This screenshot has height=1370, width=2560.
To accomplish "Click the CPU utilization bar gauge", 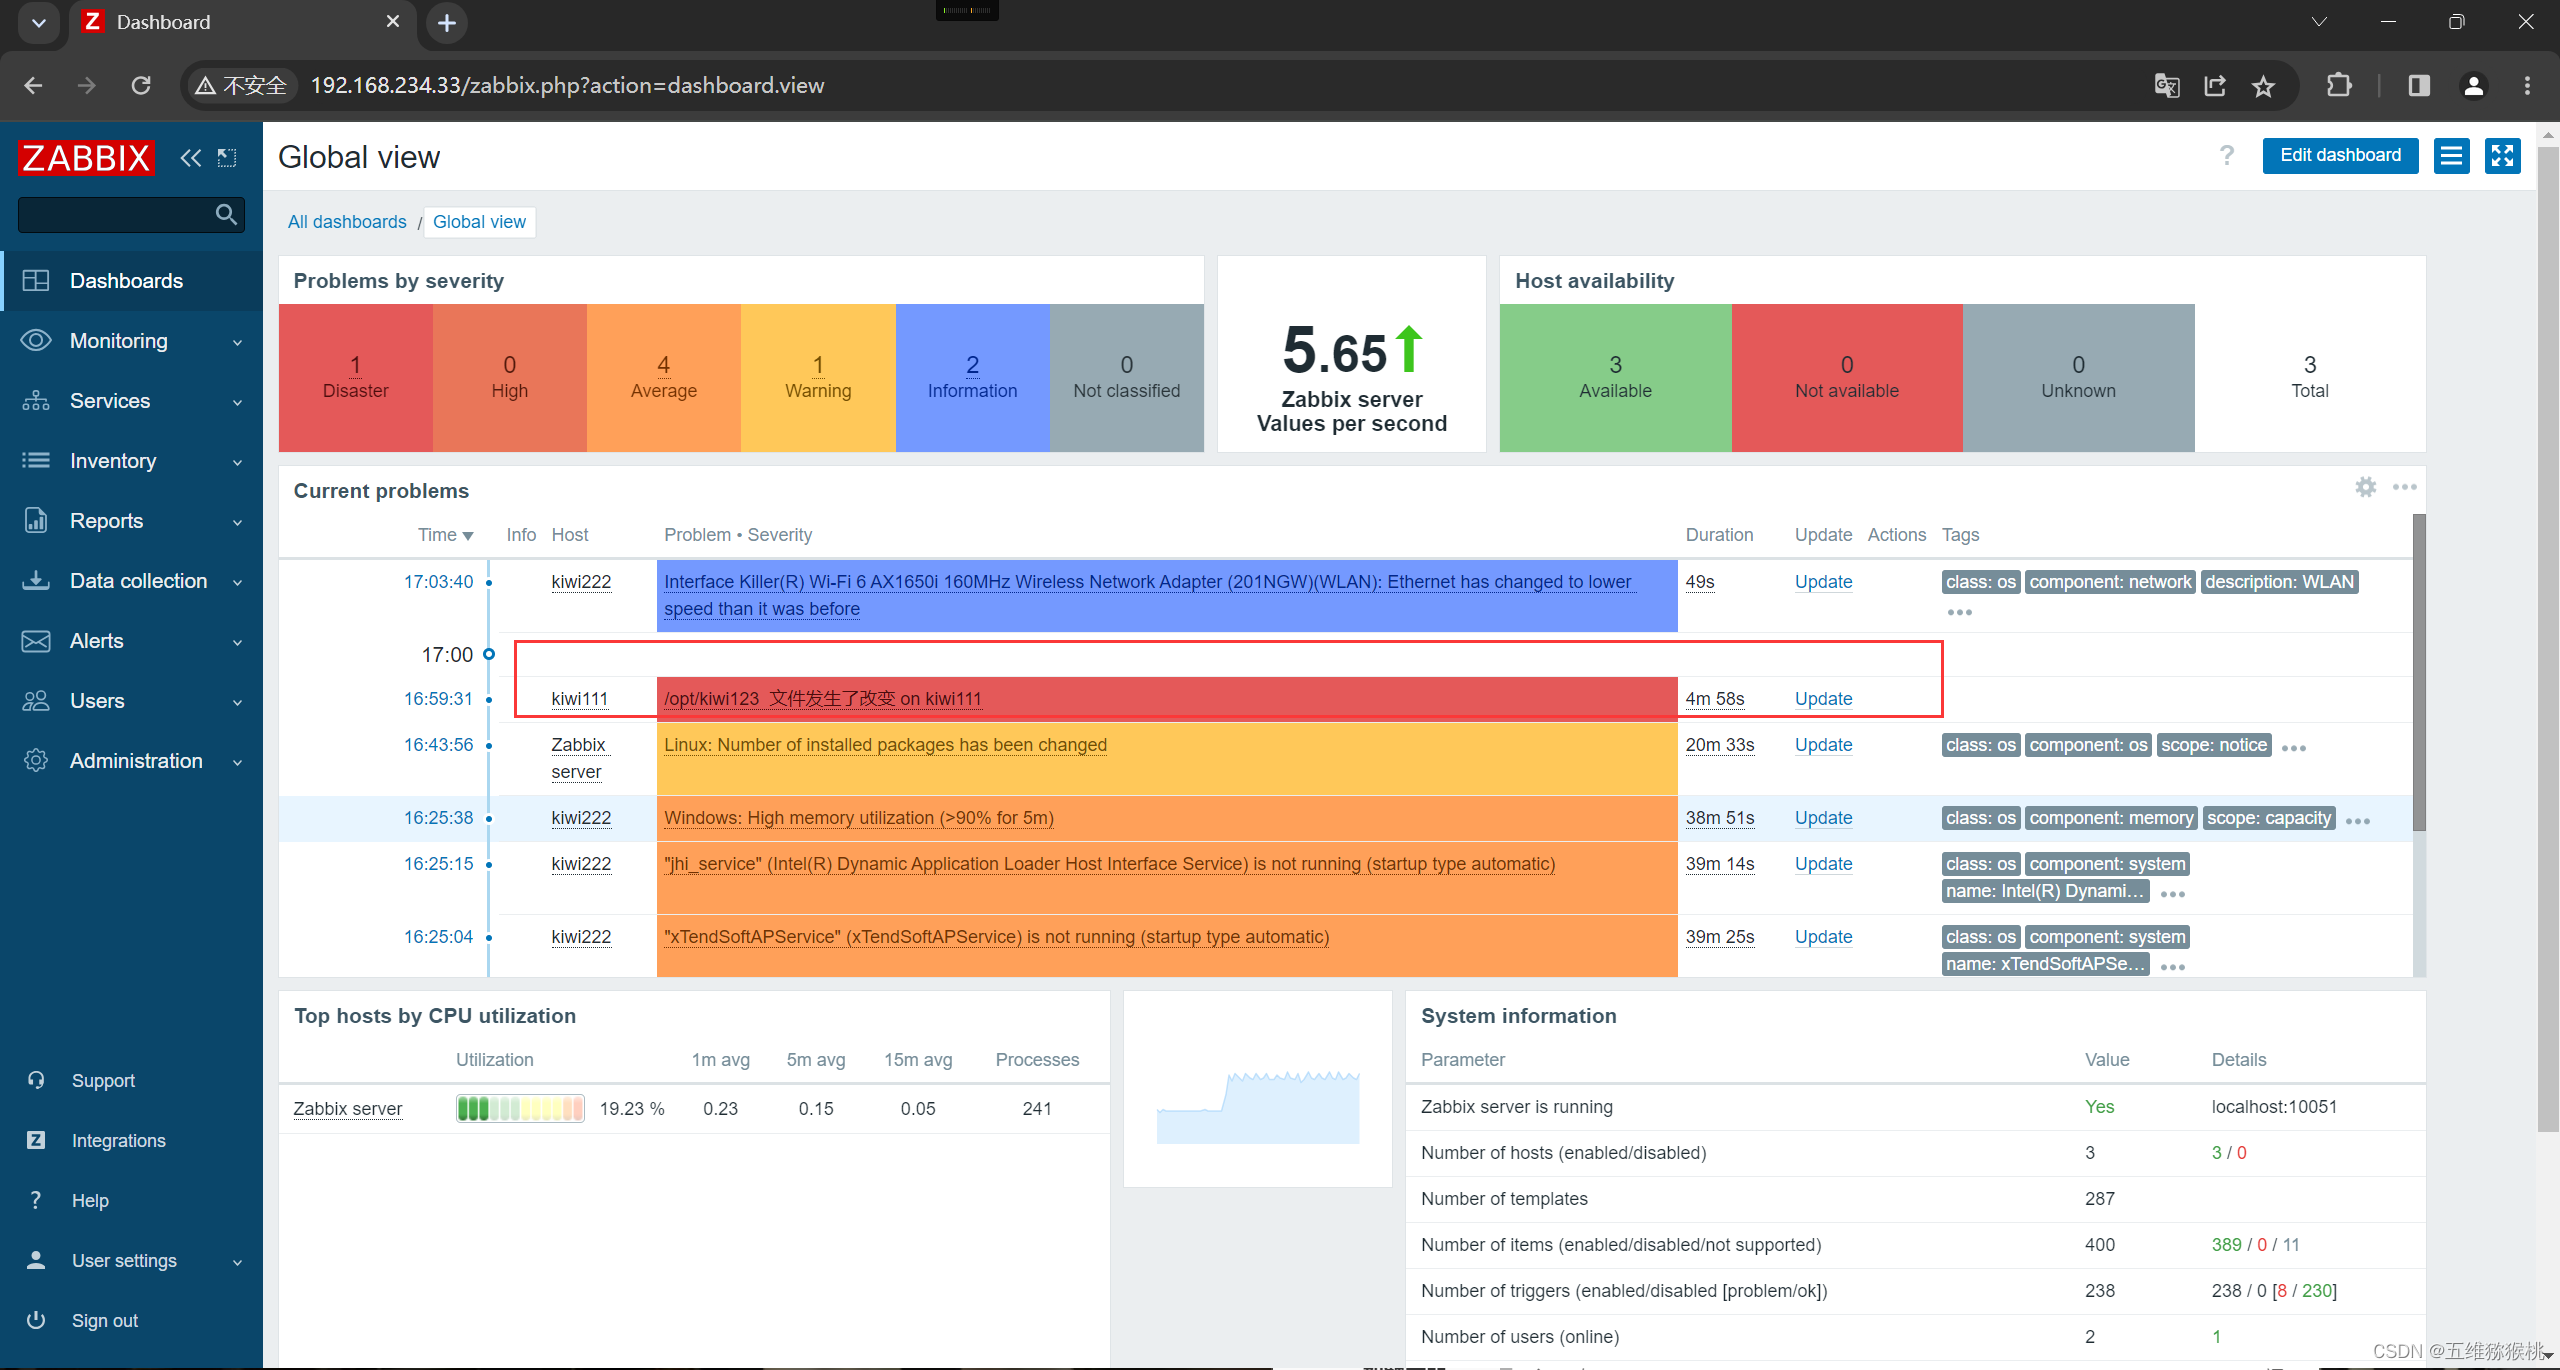I will (520, 1109).
